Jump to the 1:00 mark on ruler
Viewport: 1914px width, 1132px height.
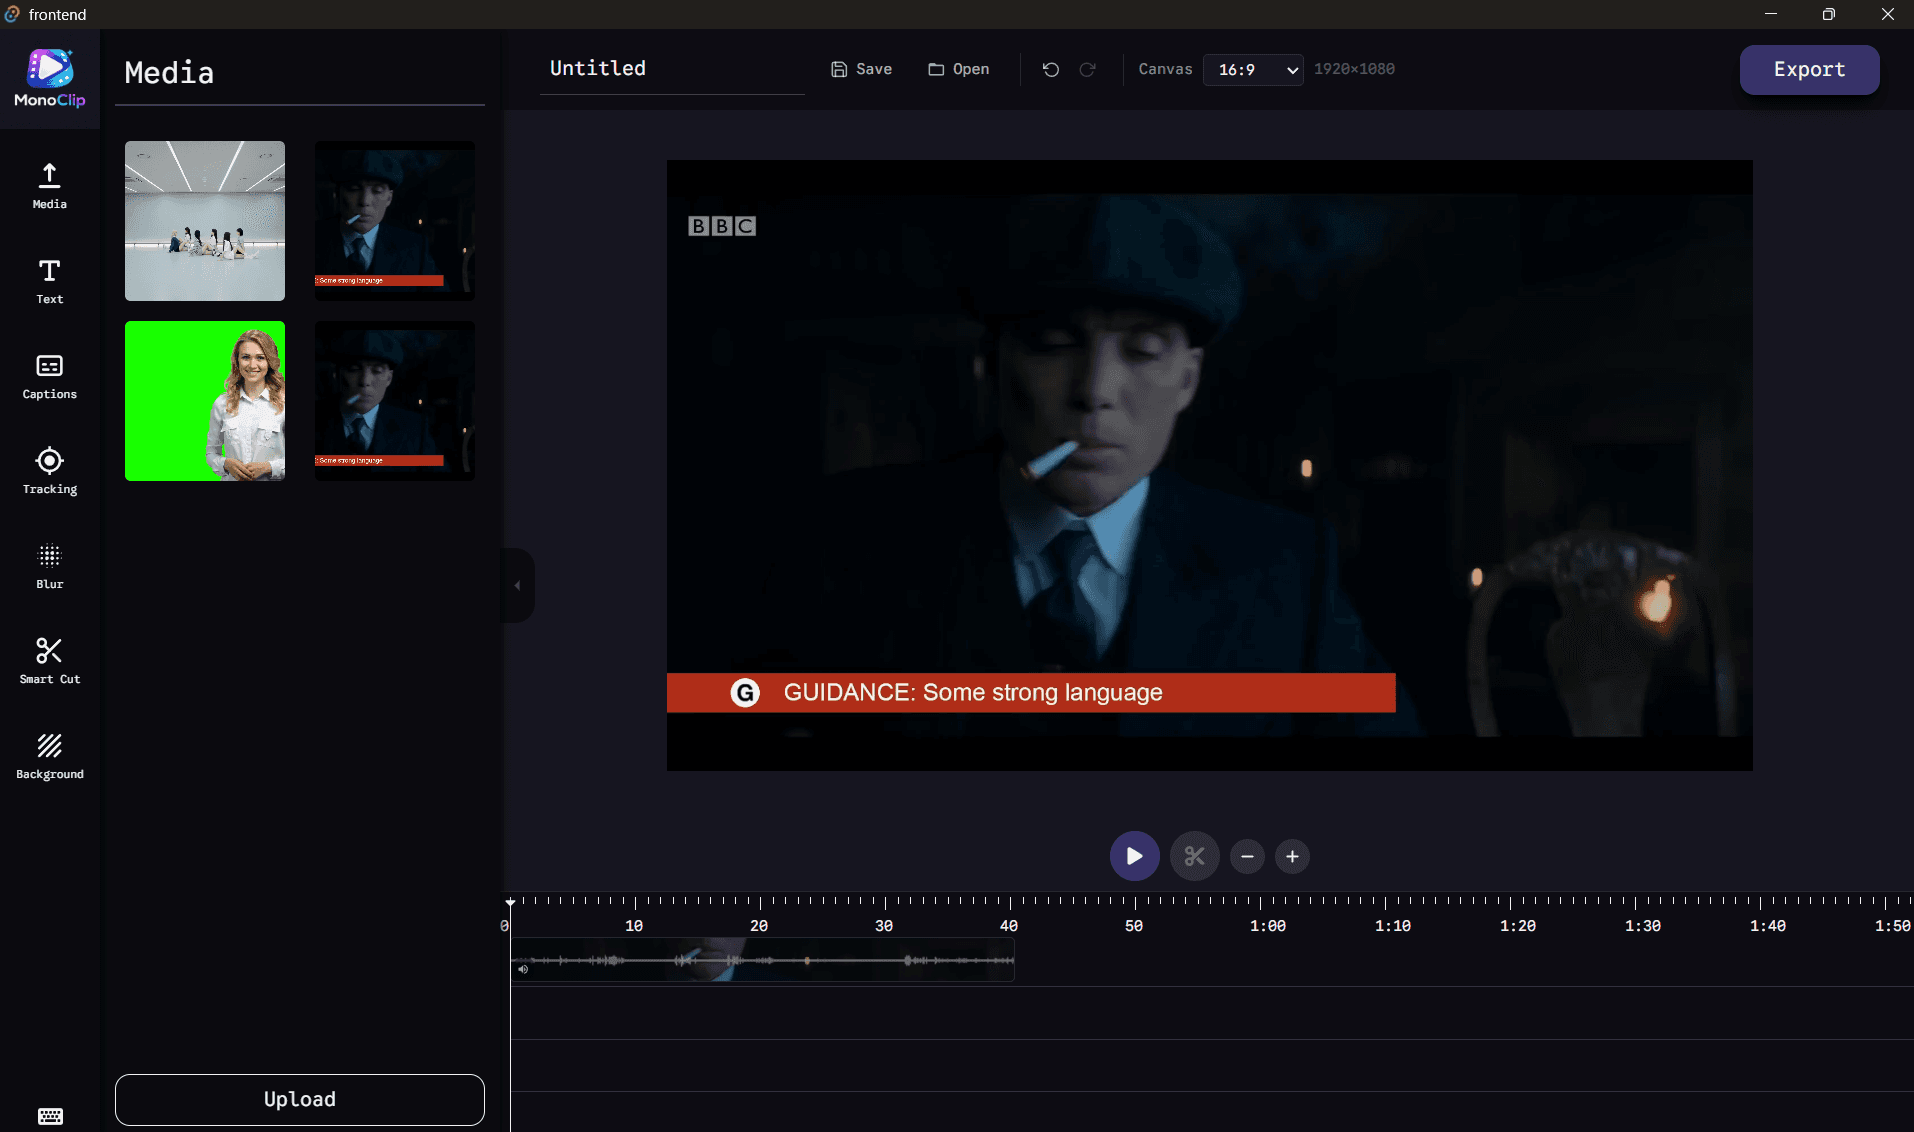point(1267,925)
